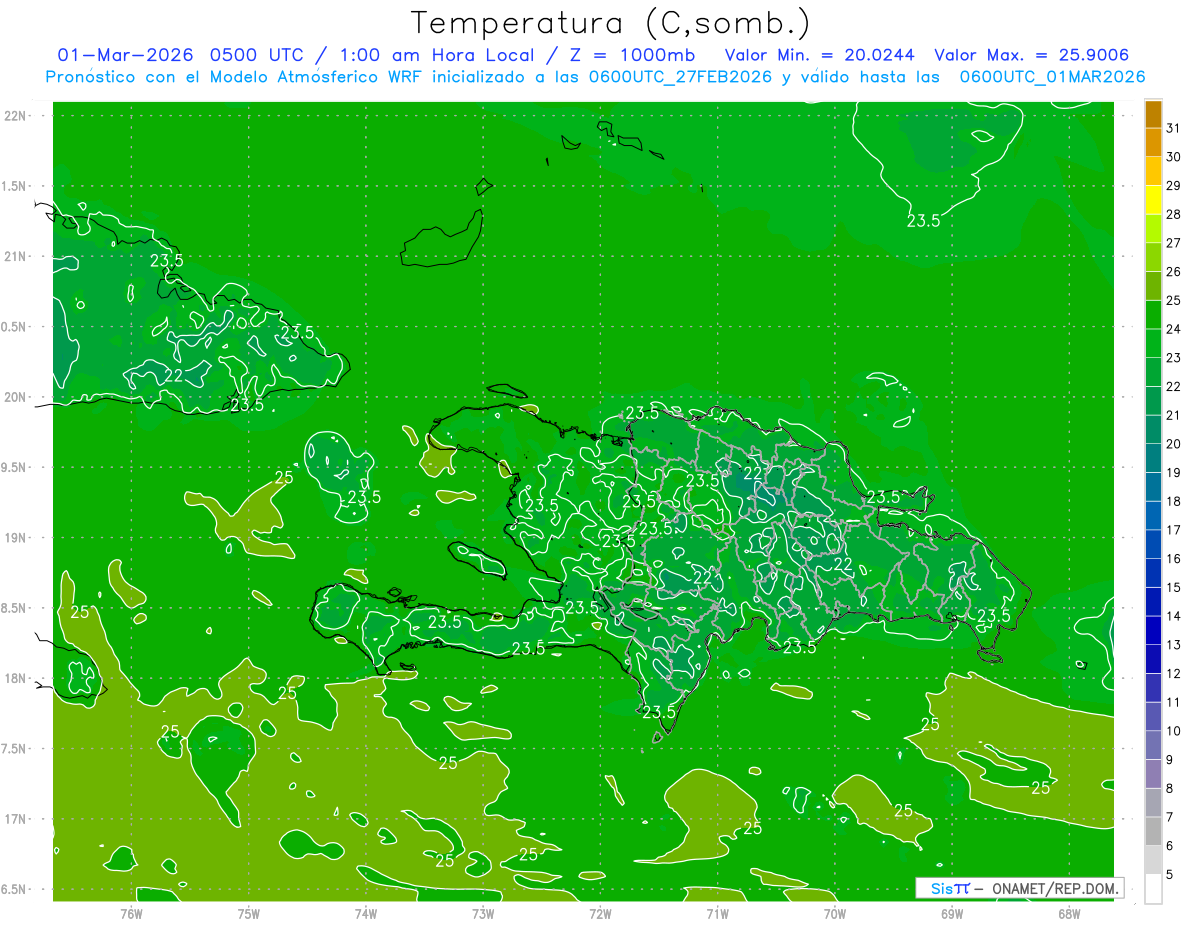This screenshot has height=927, width=1200.
Task: Click the '15' color scale label
Action: pos(1174,587)
